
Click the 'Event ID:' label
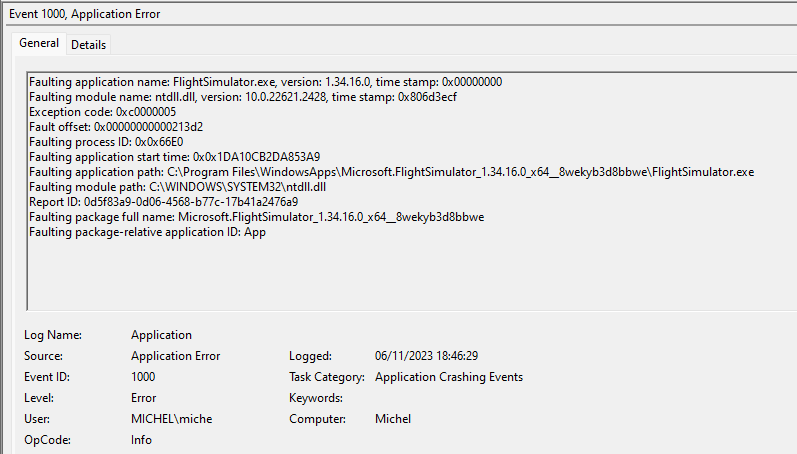(47, 377)
